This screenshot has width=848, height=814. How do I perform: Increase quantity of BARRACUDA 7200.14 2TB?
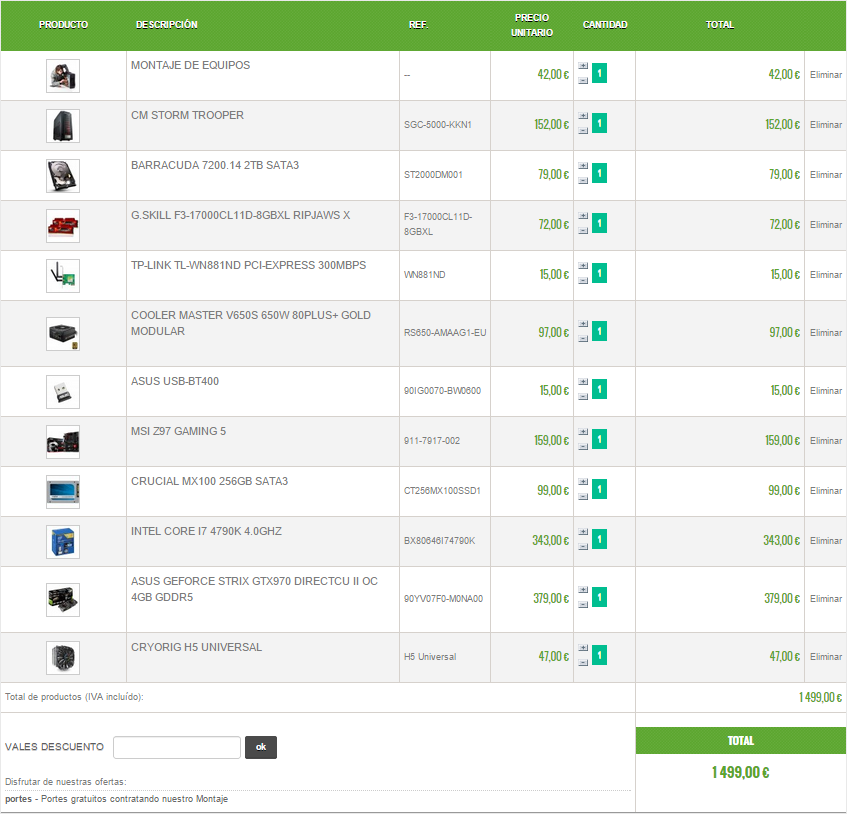pos(583,166)
